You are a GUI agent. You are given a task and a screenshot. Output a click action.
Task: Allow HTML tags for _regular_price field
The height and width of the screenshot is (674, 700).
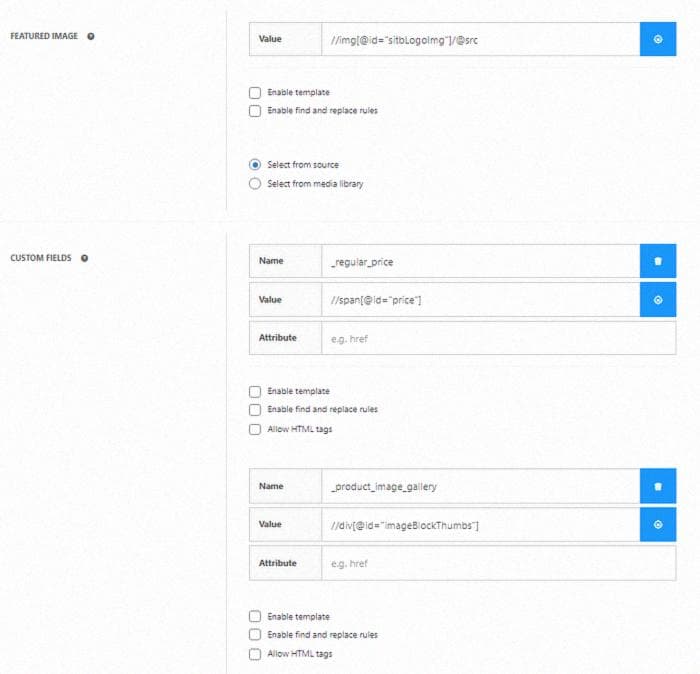255,429
